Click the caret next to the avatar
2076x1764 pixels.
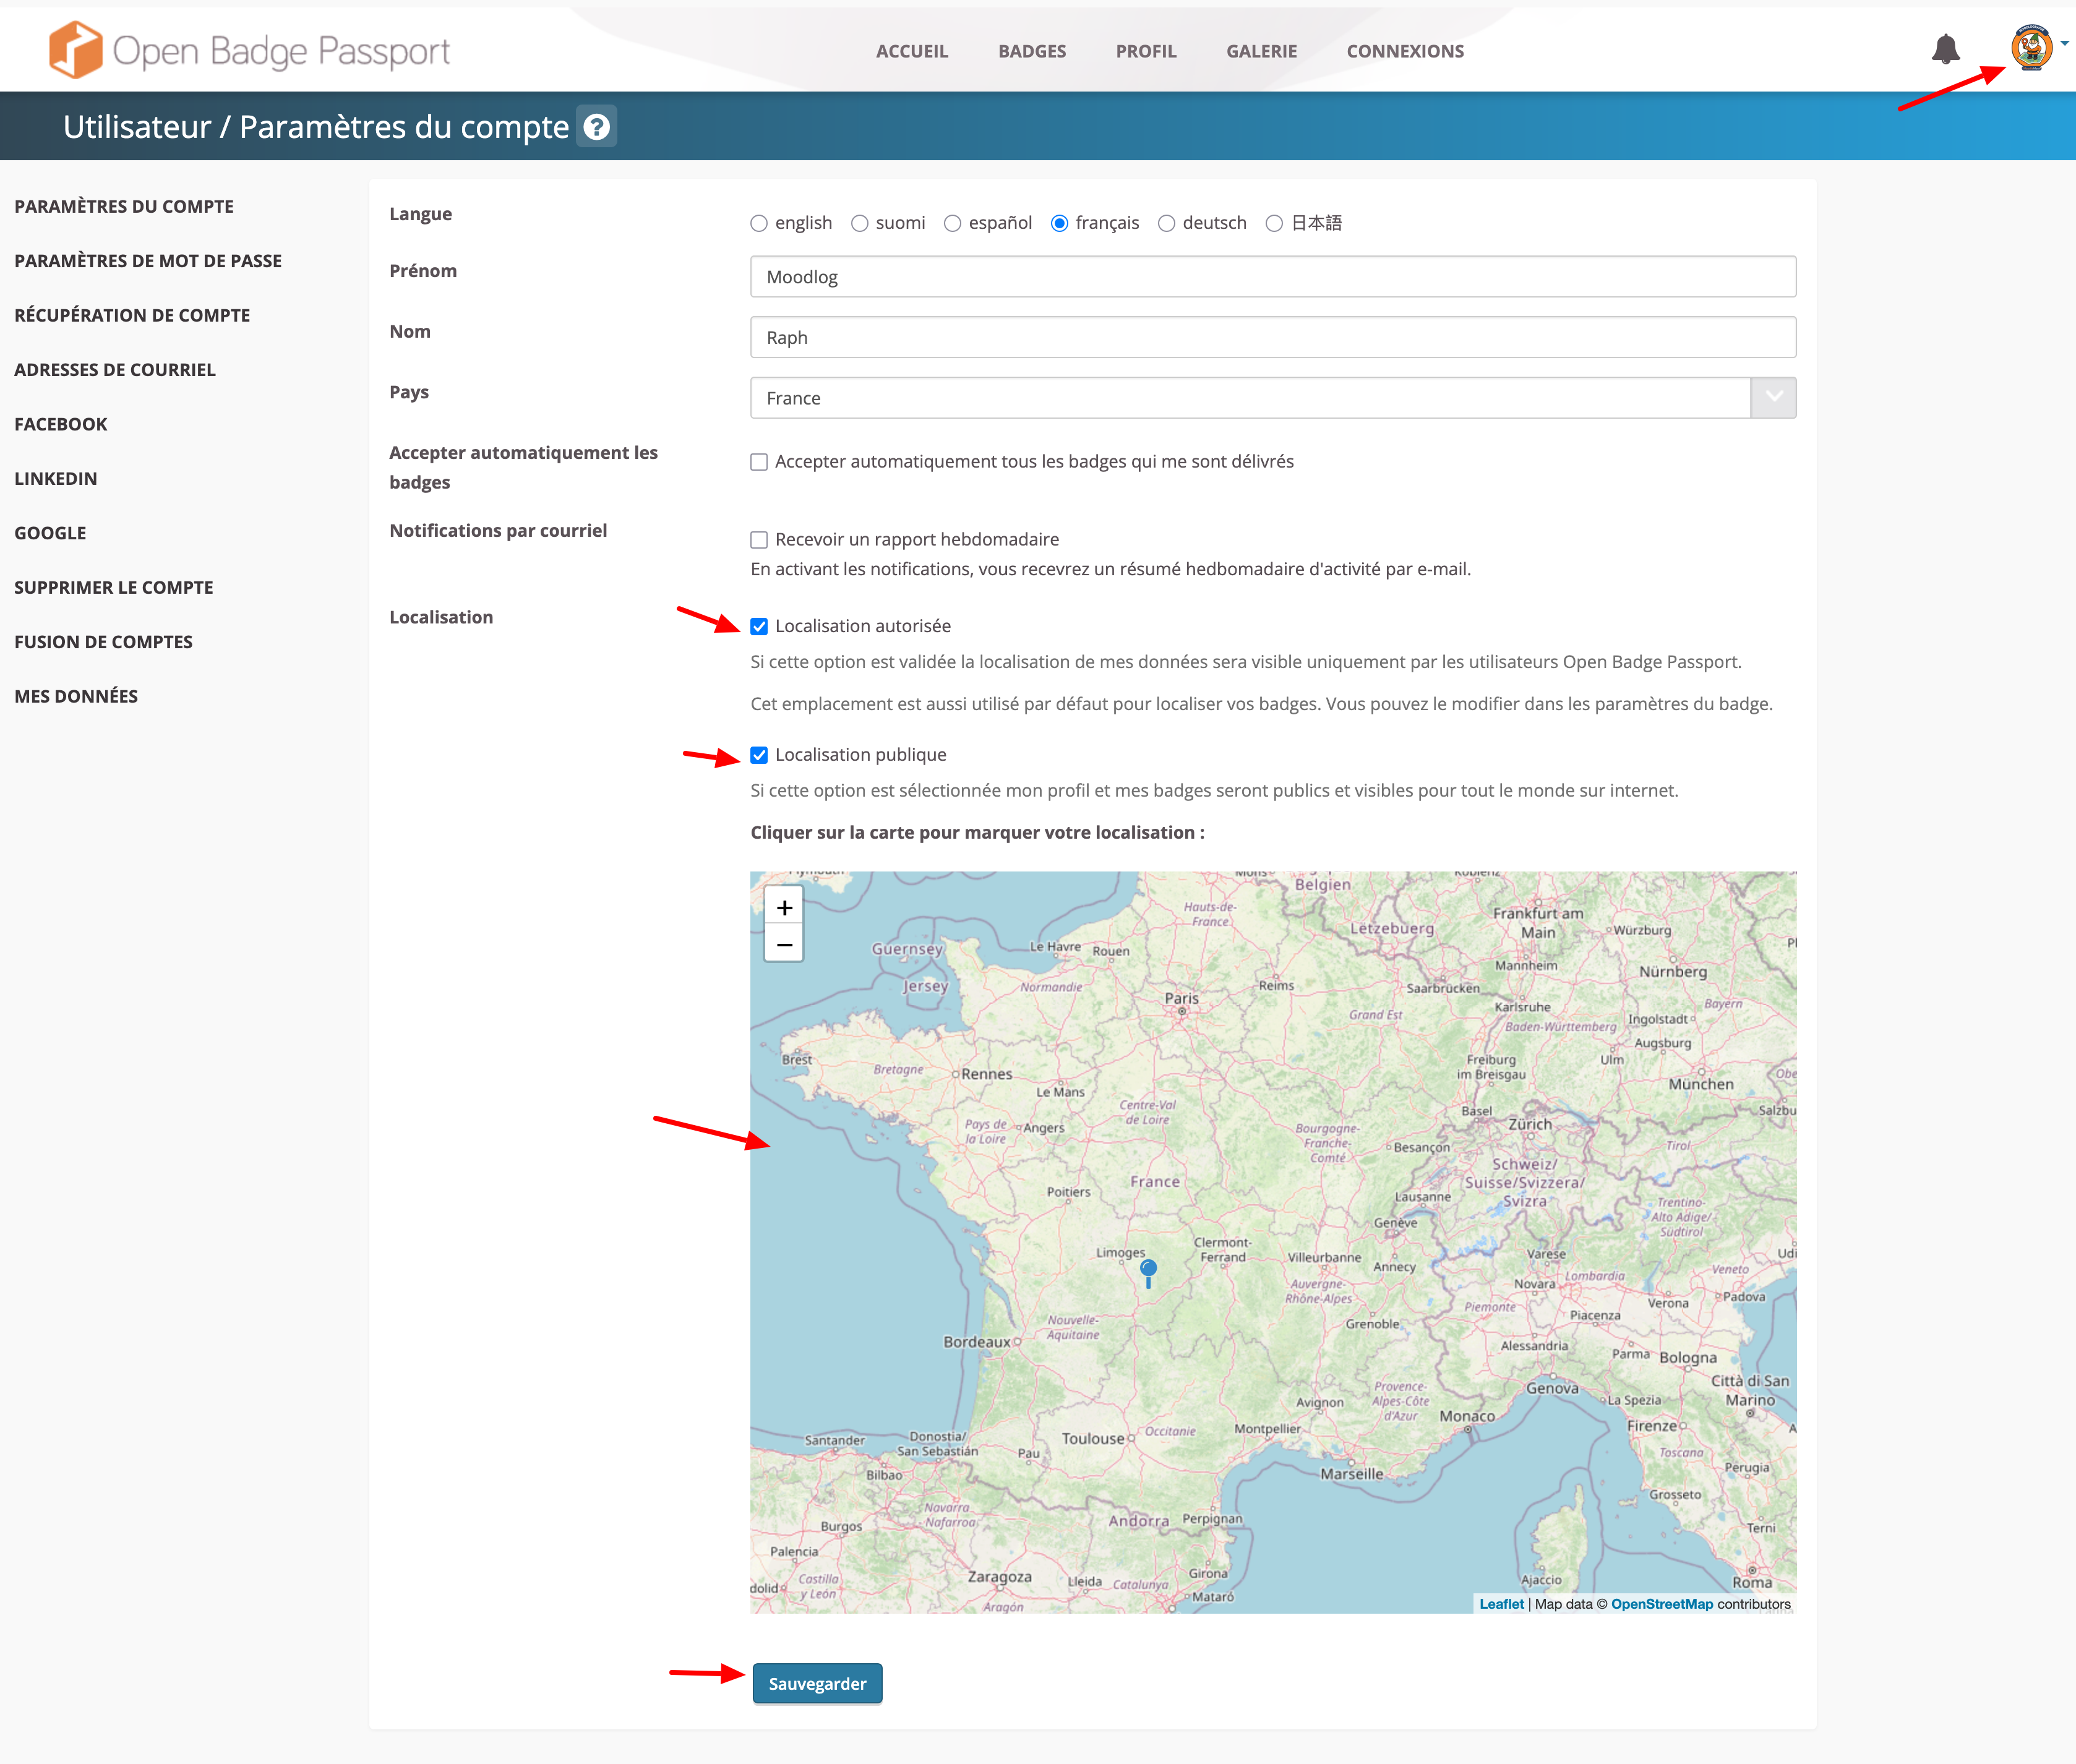pyautogui.click(x=2064, y=43)
